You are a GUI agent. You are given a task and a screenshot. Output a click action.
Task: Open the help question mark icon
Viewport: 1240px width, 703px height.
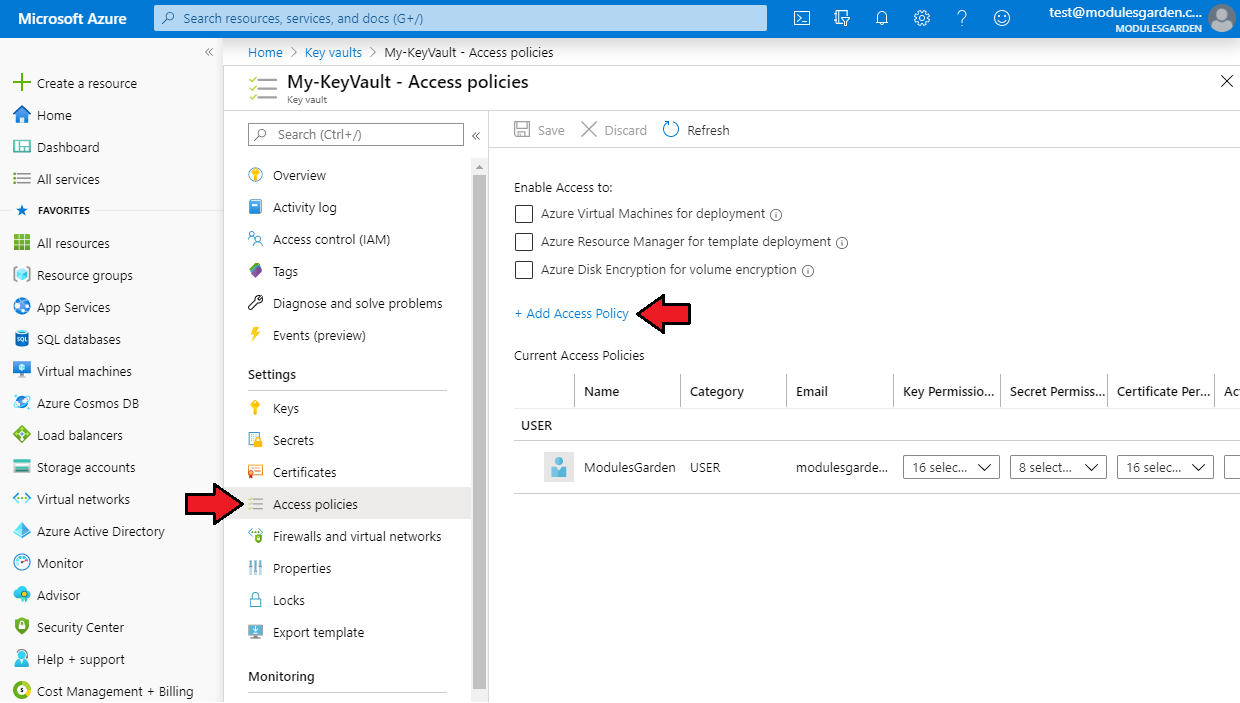tap(962, 18)
